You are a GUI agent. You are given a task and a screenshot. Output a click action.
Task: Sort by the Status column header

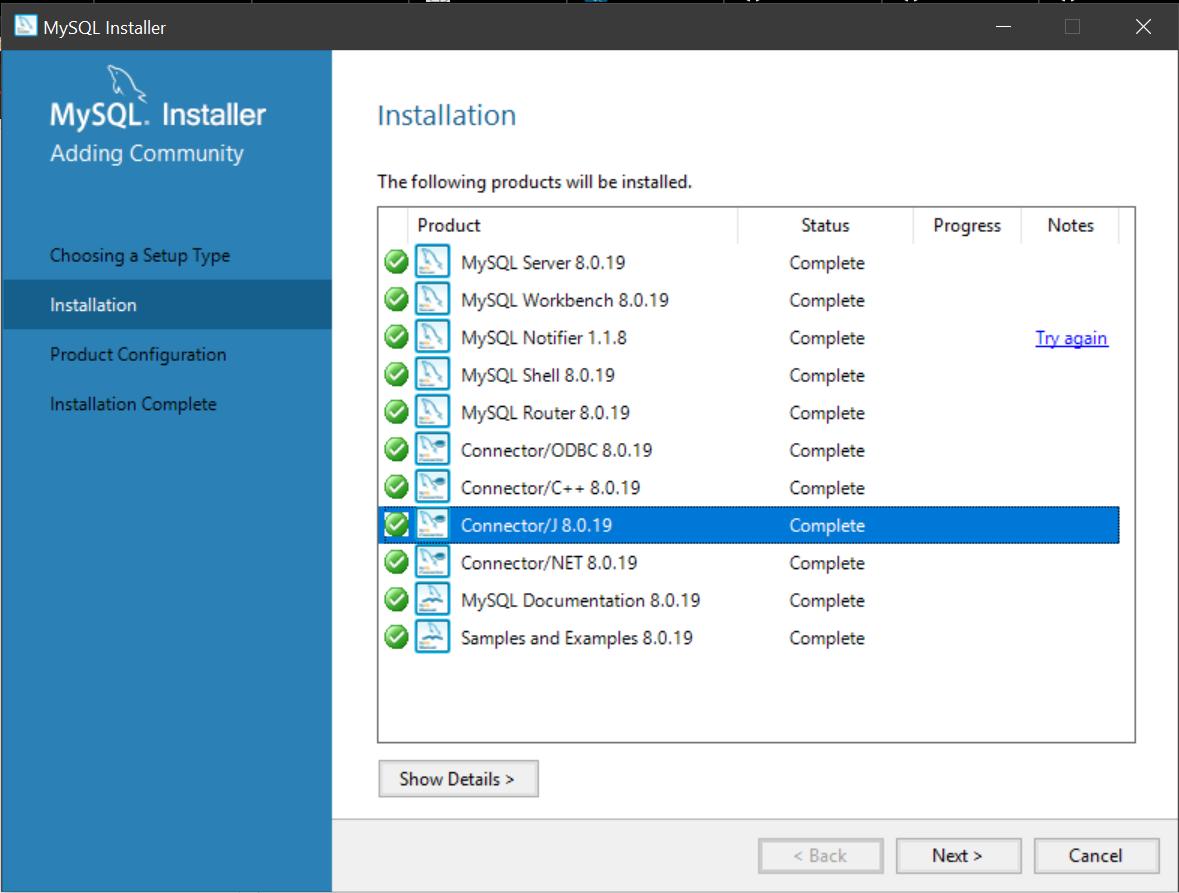pyautogui.click(x=825, y=226)
